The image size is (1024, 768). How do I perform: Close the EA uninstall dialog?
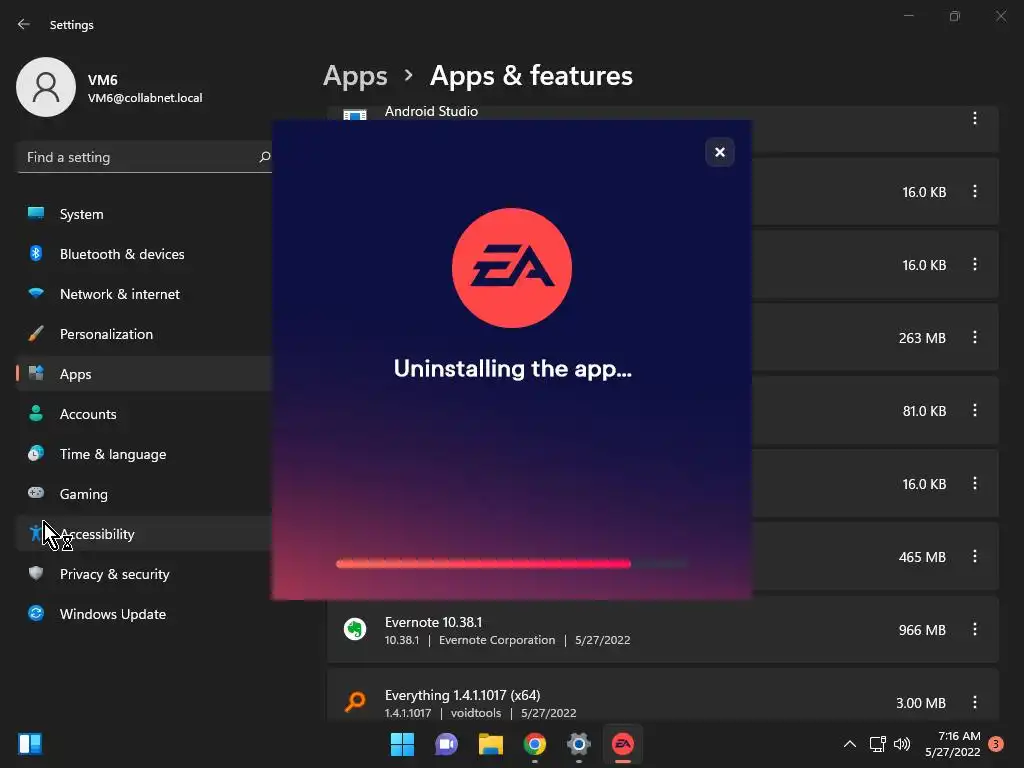720,152
